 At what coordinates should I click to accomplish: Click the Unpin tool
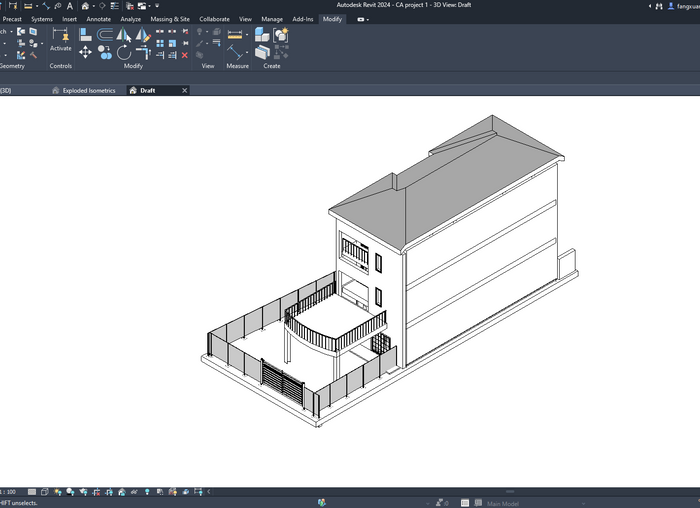pyautogui.click(x=185, y=32)
